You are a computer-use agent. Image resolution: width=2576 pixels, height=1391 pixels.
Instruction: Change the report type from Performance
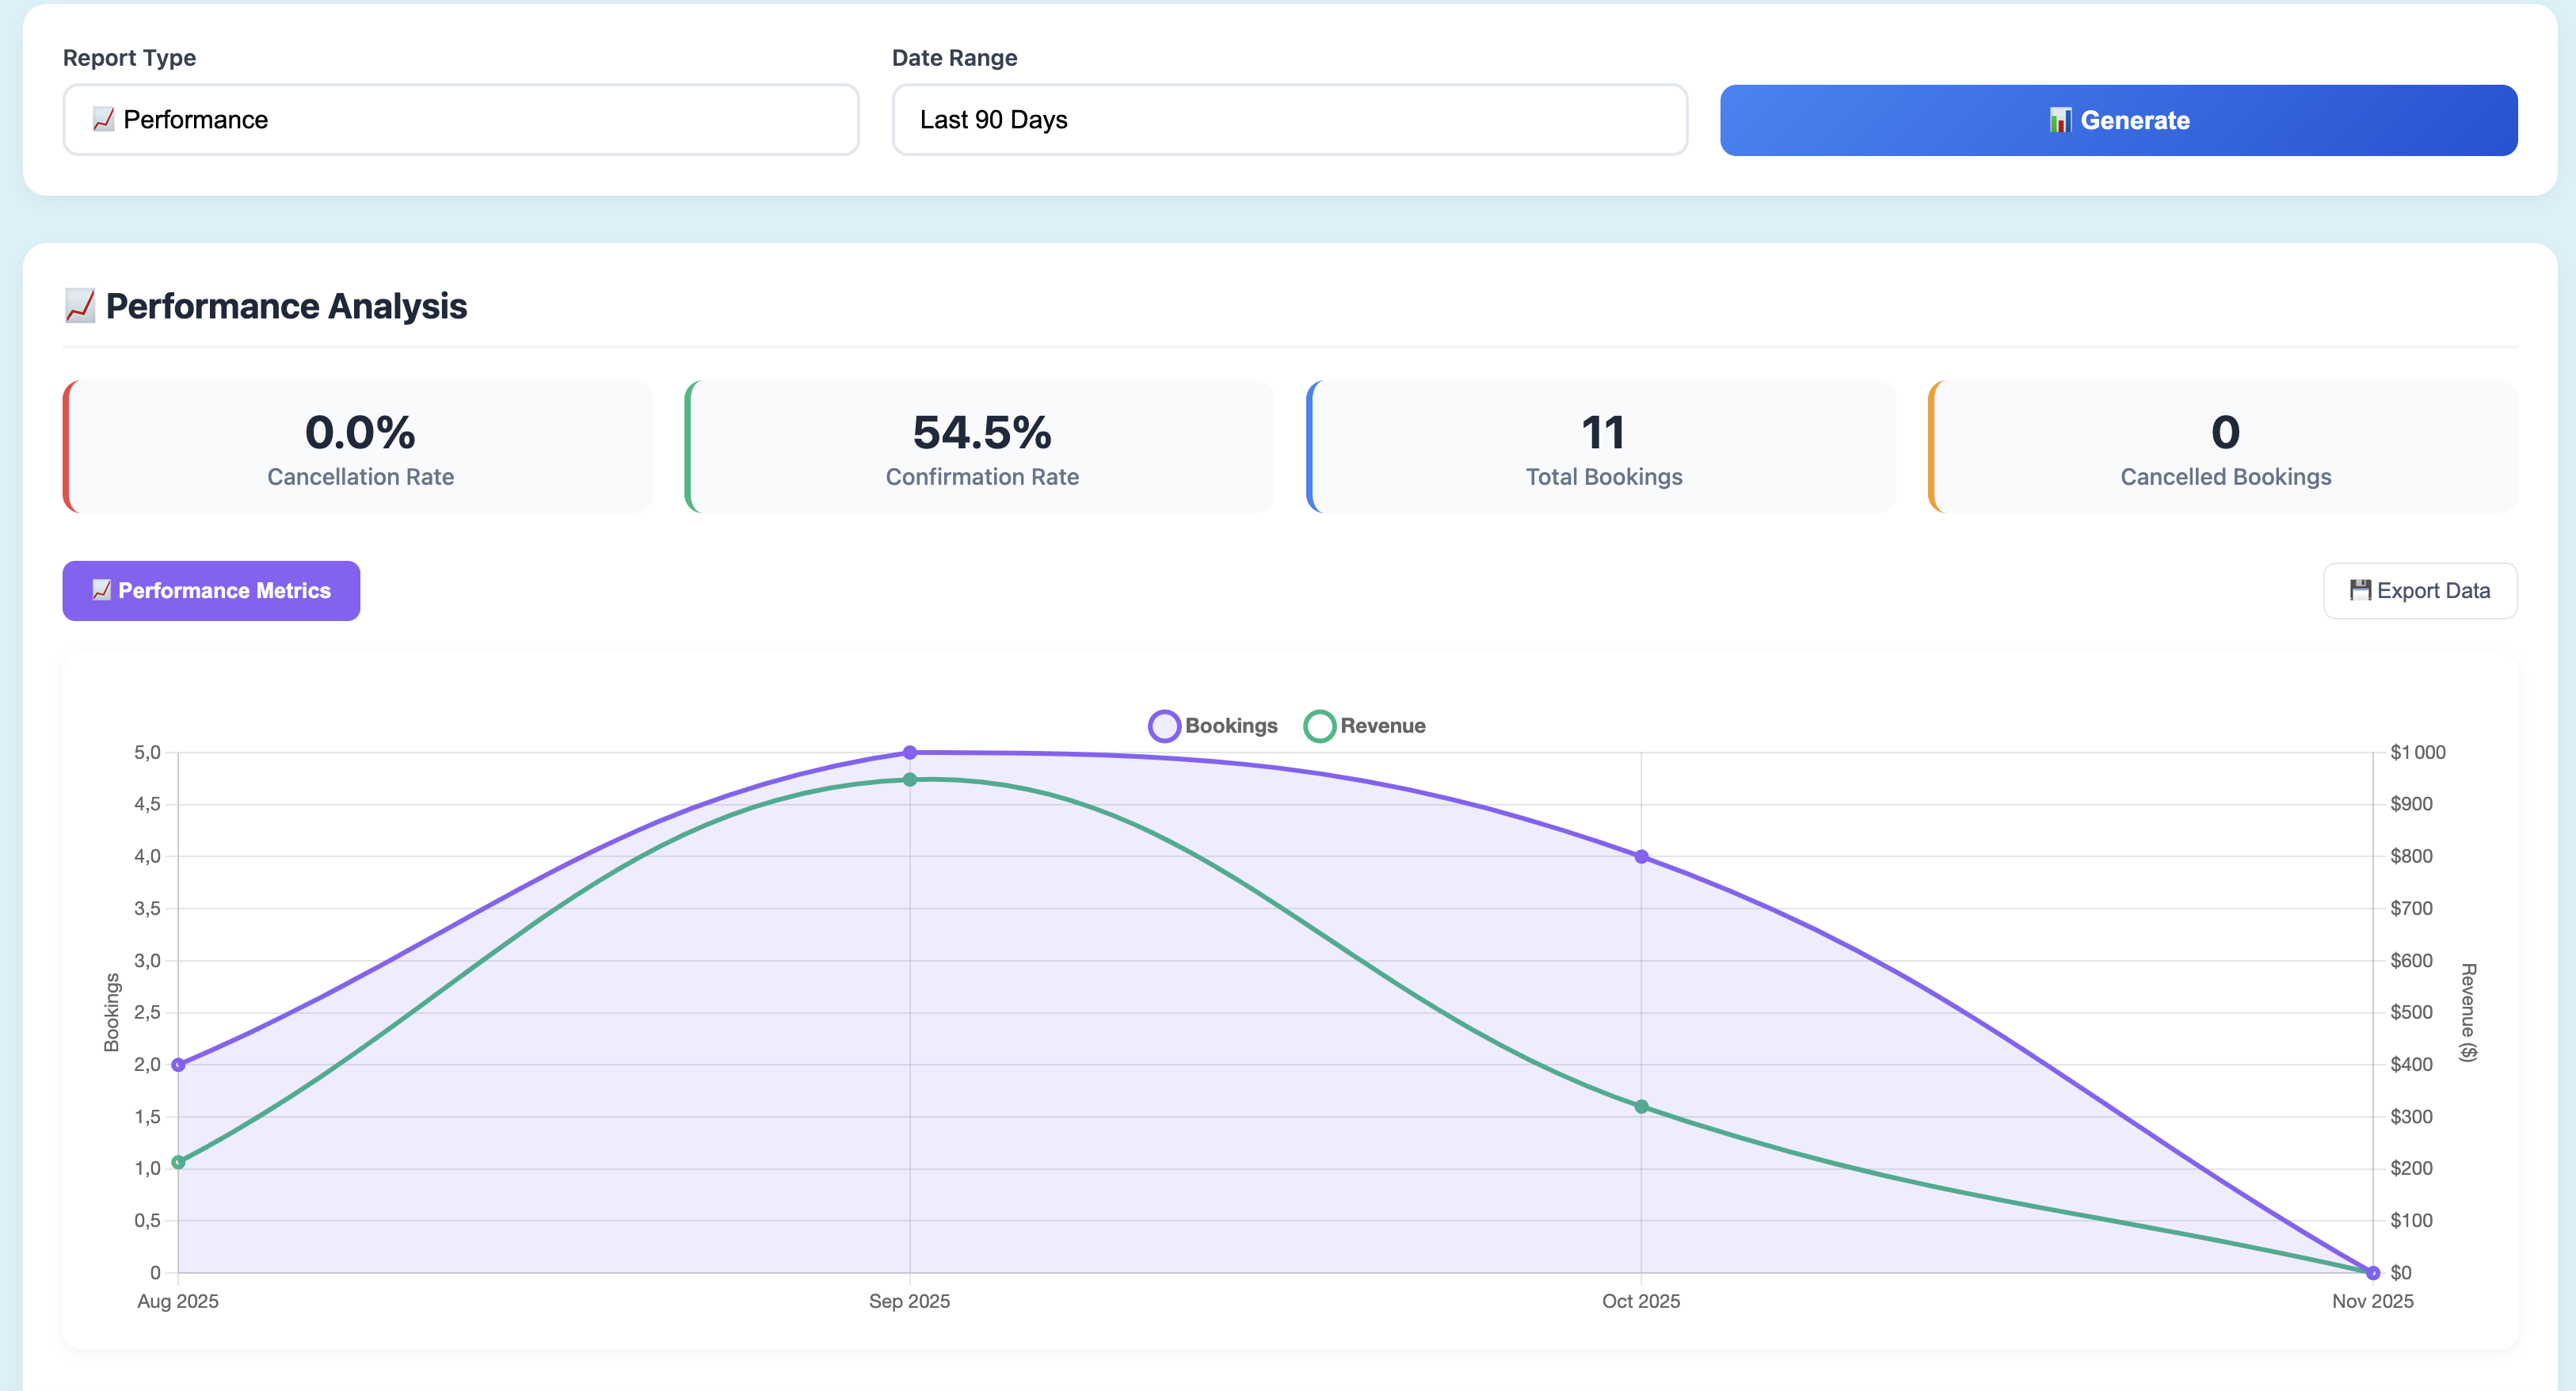460,119
